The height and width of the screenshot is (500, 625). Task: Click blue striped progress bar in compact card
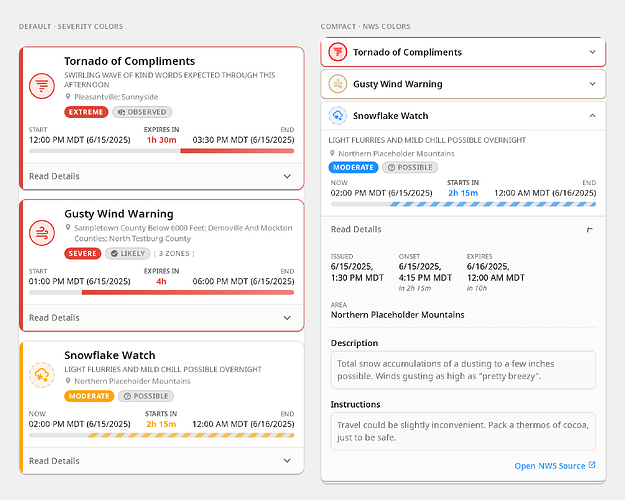[493, 204]
